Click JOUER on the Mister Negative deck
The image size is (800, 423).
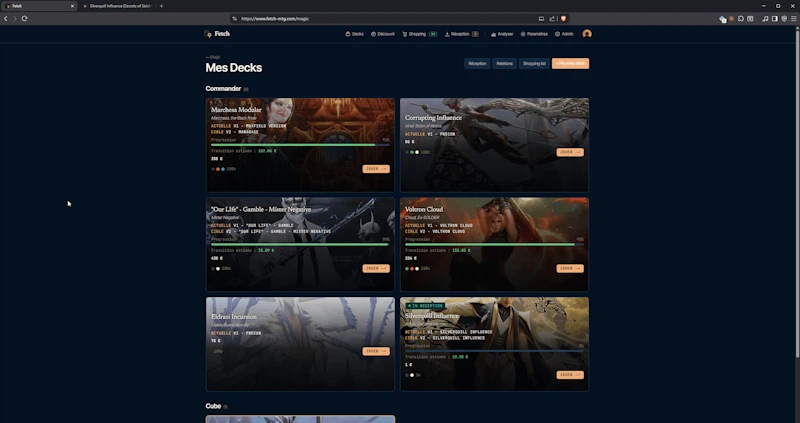[376, 268]
